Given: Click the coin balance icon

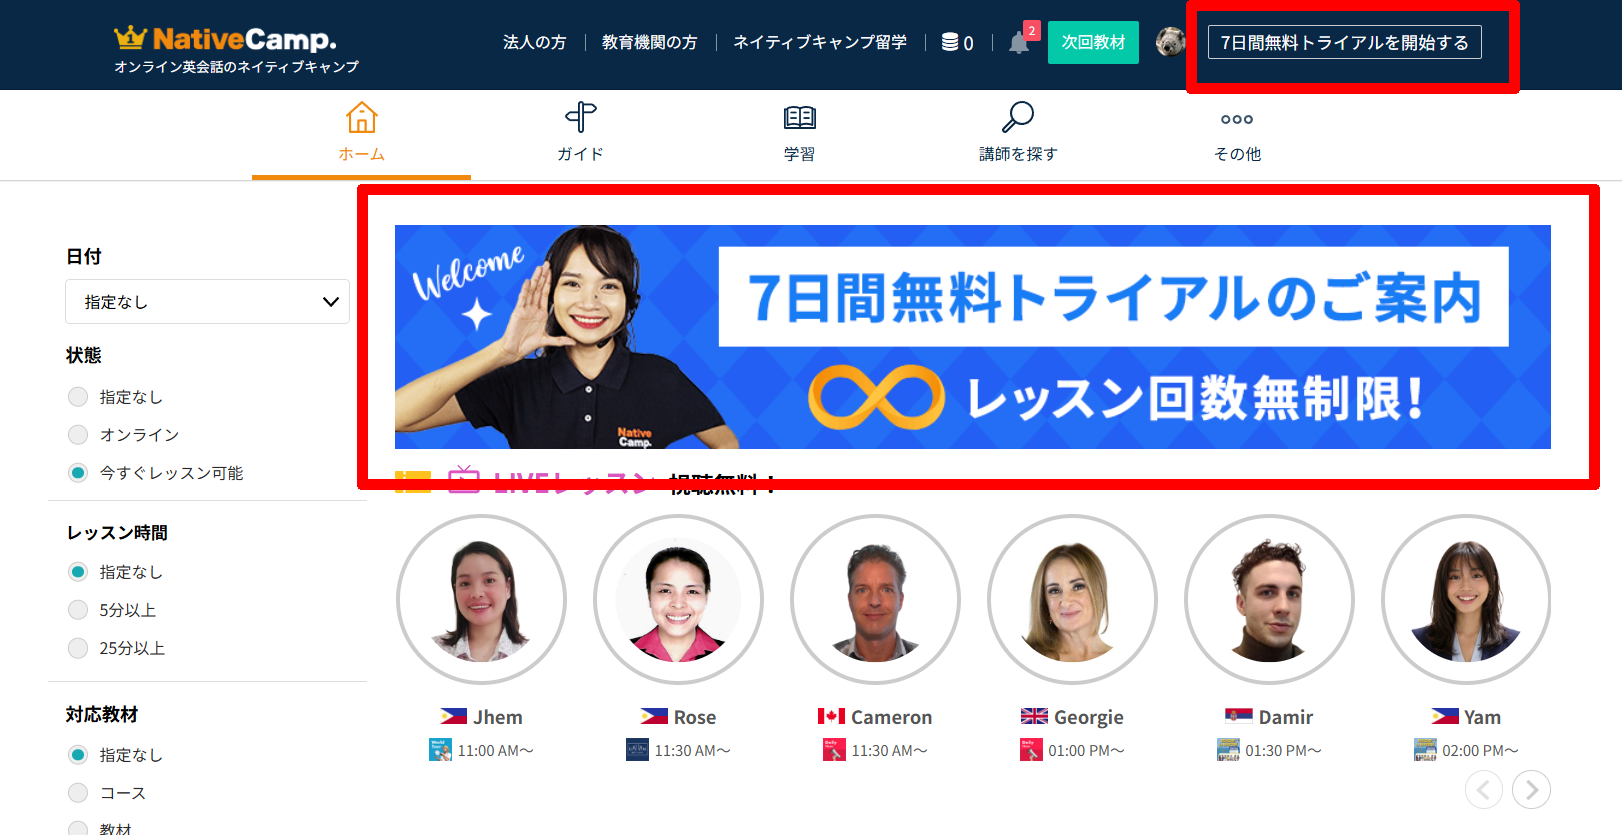Looking at the screenshot, I should (x=951, y=42).
